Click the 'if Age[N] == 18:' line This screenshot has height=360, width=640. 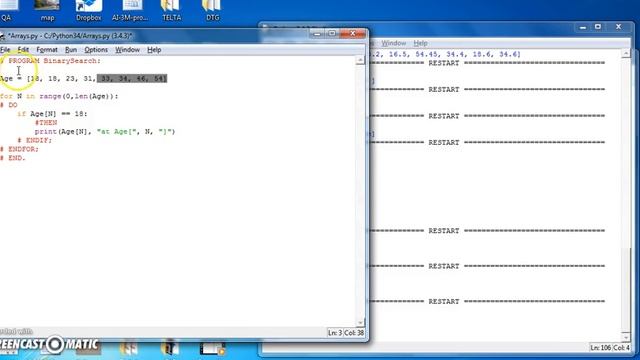click(52, 114)
